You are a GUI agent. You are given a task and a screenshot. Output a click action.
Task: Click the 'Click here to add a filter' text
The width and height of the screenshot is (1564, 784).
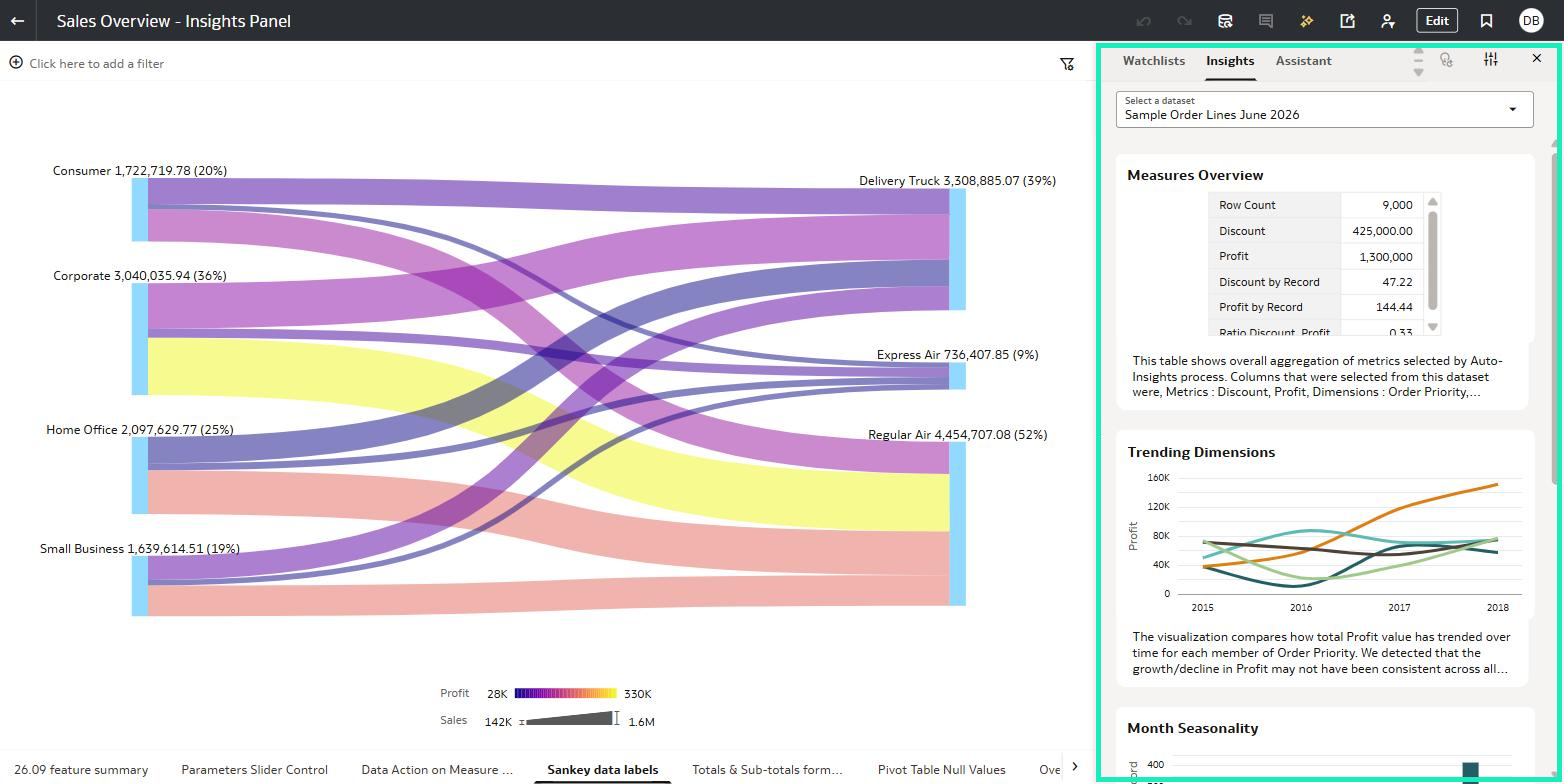tap(96, 63)
